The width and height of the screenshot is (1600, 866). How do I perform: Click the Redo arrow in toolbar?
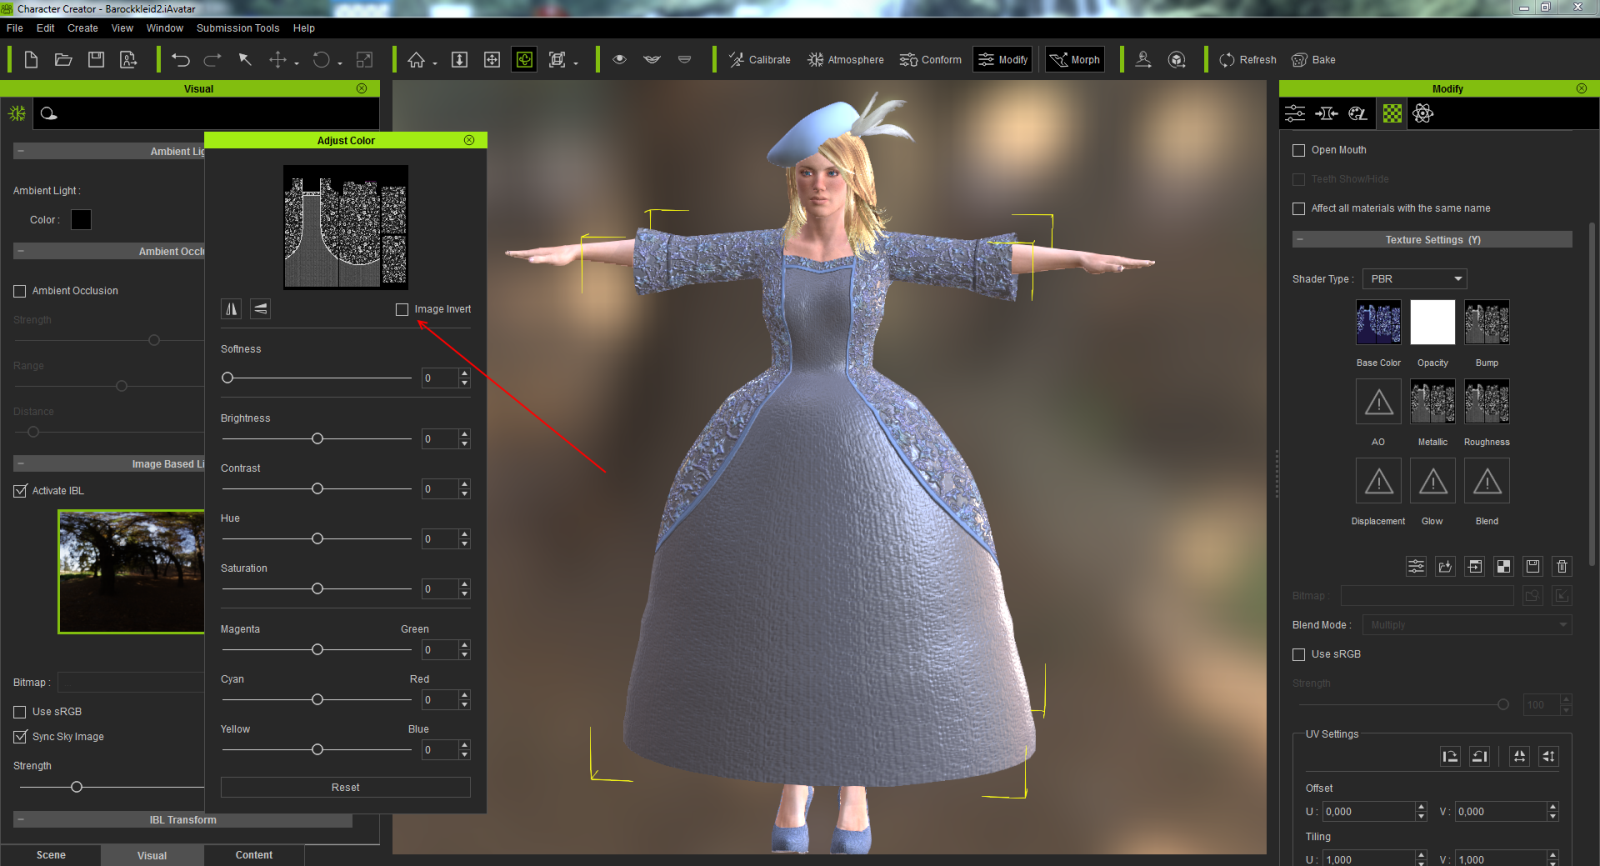click(x=212, y=60)
